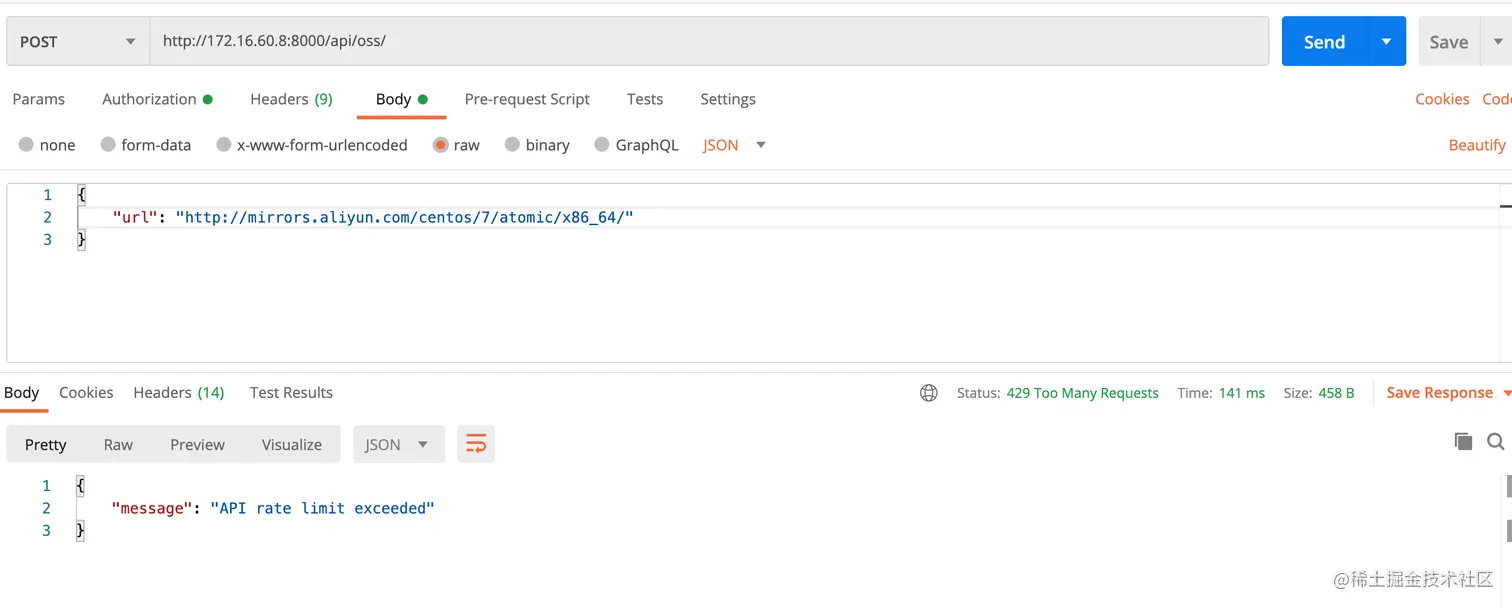This screenshot has height=608, width=1512.
Task: Open the request Settings tab
Action: point(728,99)
